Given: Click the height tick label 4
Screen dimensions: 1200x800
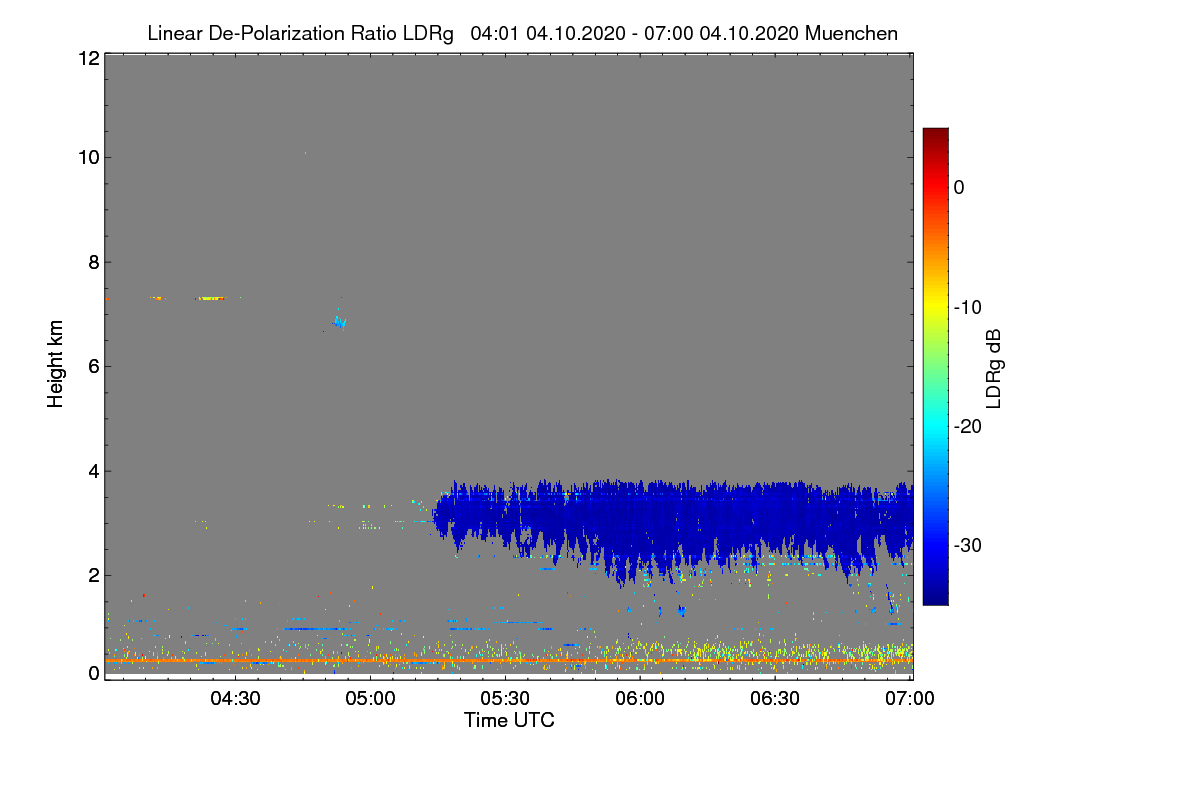Looking at the screenshot, I should [93, 471].
